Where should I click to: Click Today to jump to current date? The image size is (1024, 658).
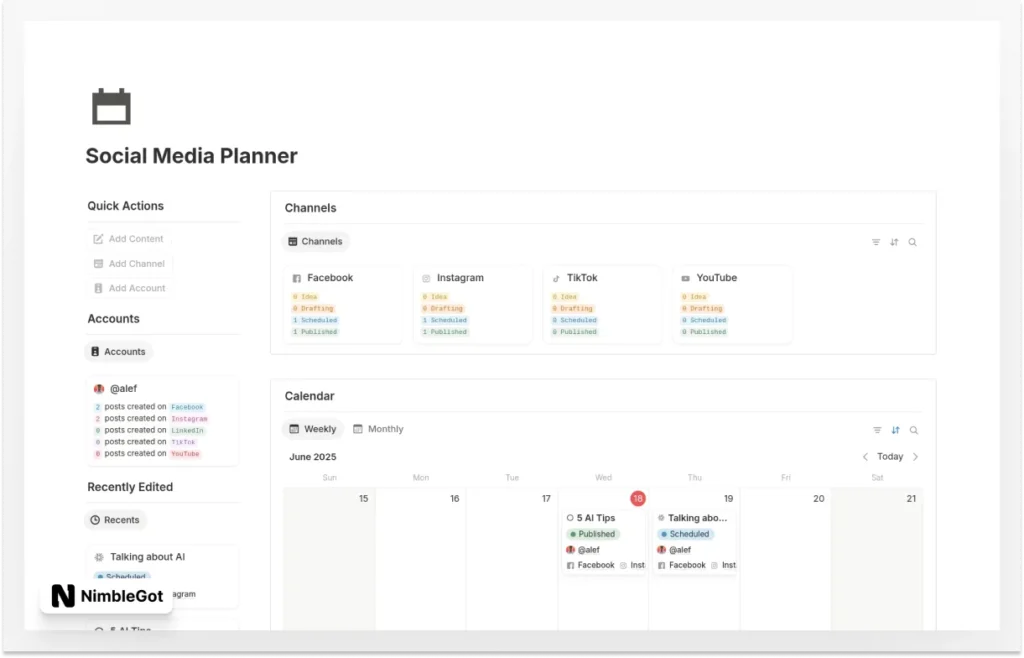[890, 456]
